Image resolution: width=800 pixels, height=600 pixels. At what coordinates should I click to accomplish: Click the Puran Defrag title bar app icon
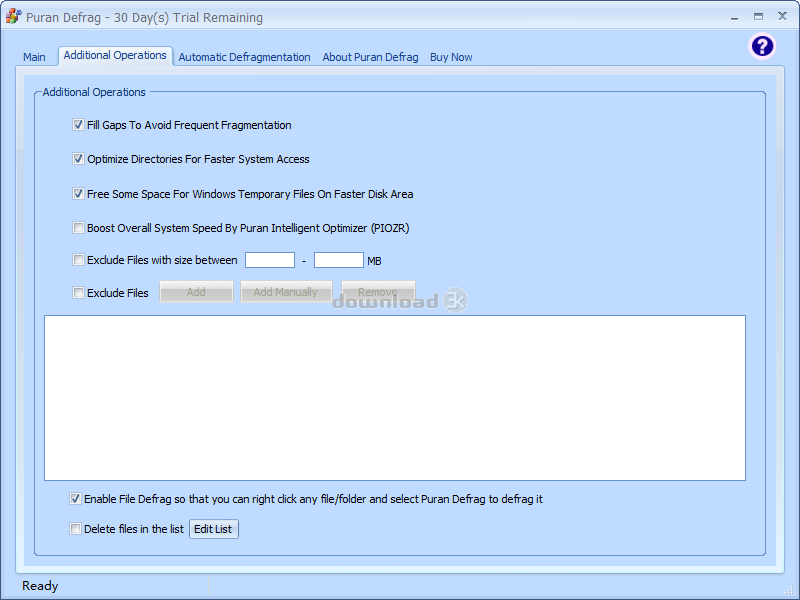(13, 17)
